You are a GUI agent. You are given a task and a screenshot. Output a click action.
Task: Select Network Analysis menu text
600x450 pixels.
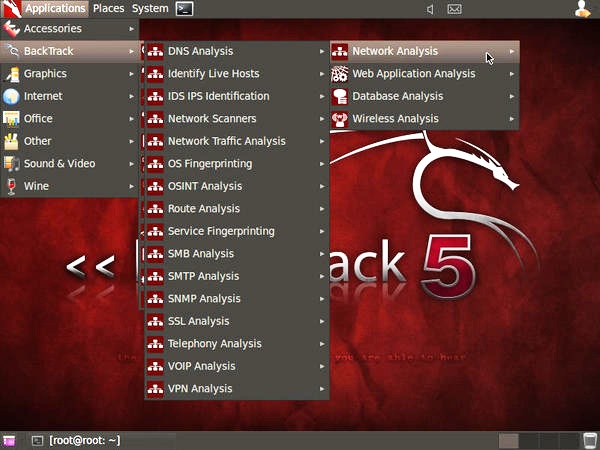pyautogui.click(x=395, y=51)
